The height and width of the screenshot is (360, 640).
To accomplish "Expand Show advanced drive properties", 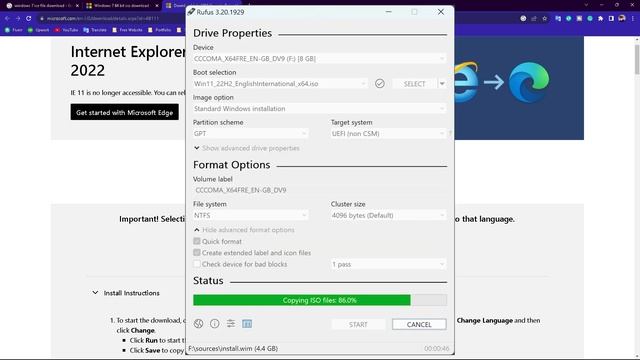I will tap(247, 148).
